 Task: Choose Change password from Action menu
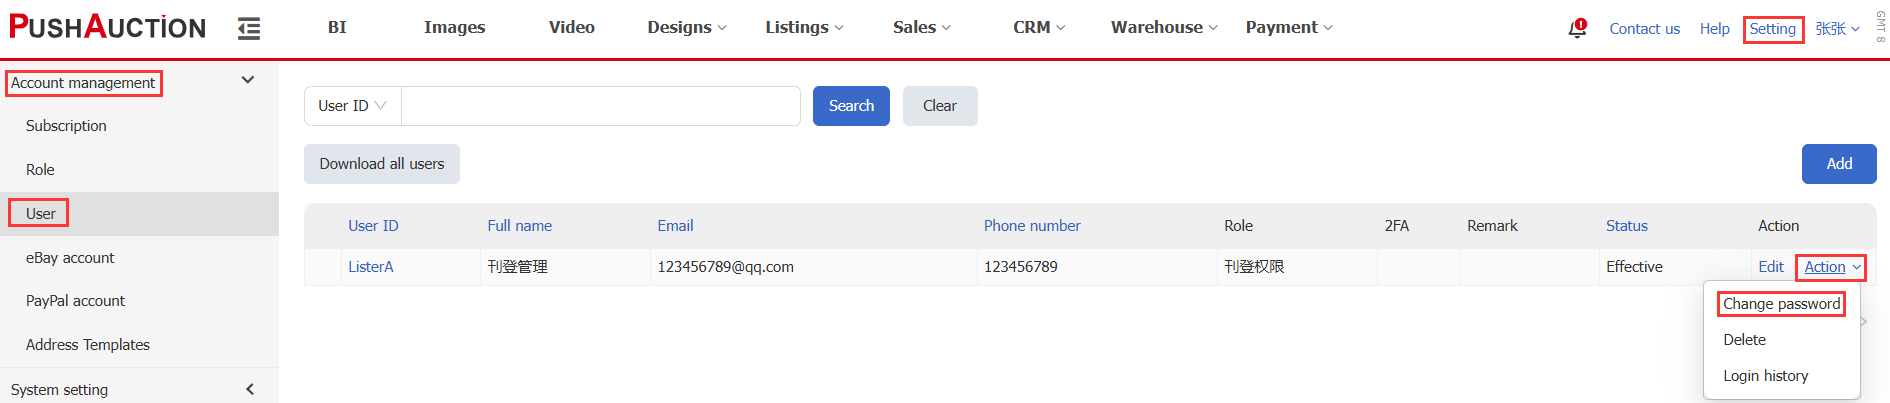pyautogui.click(x=1781, y=304)
